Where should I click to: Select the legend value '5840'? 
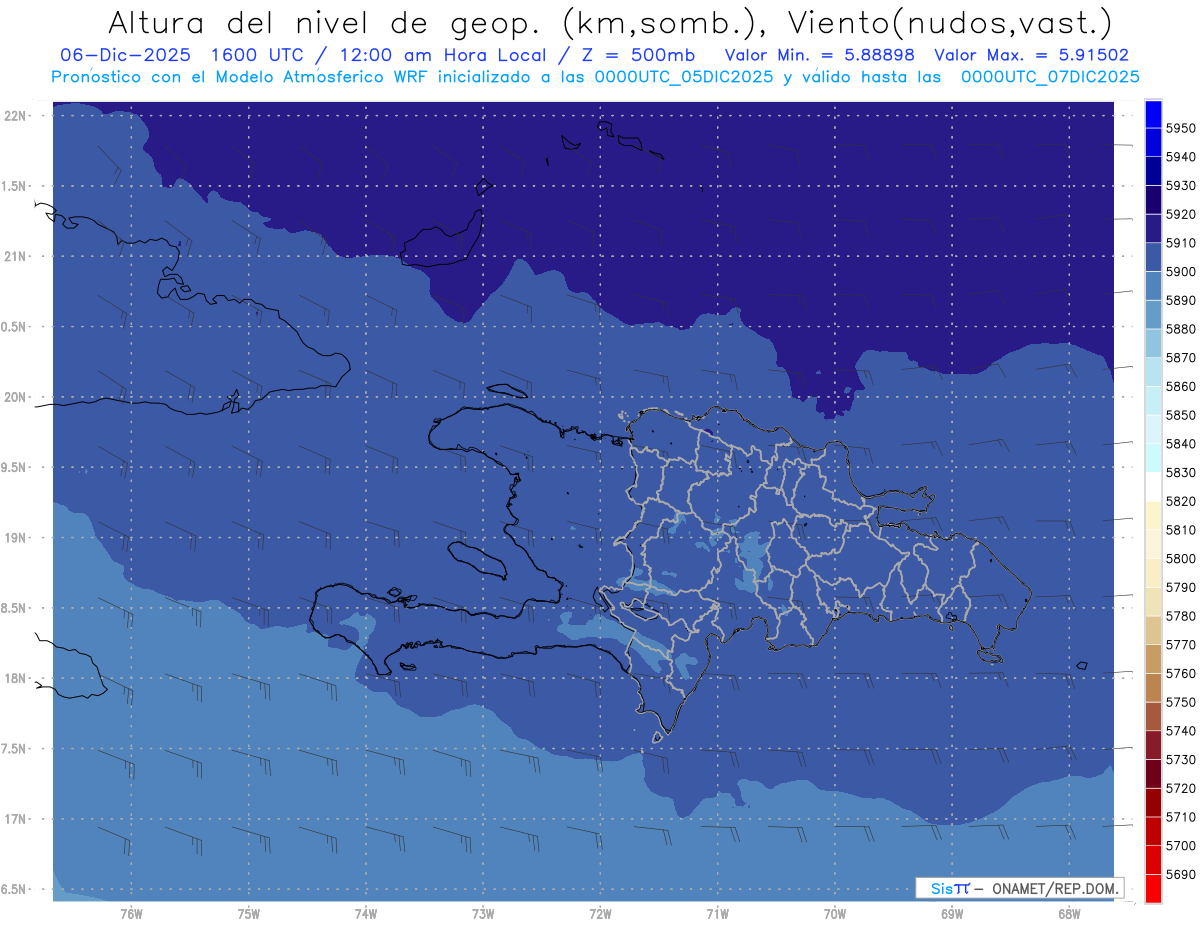point(1181,443)
